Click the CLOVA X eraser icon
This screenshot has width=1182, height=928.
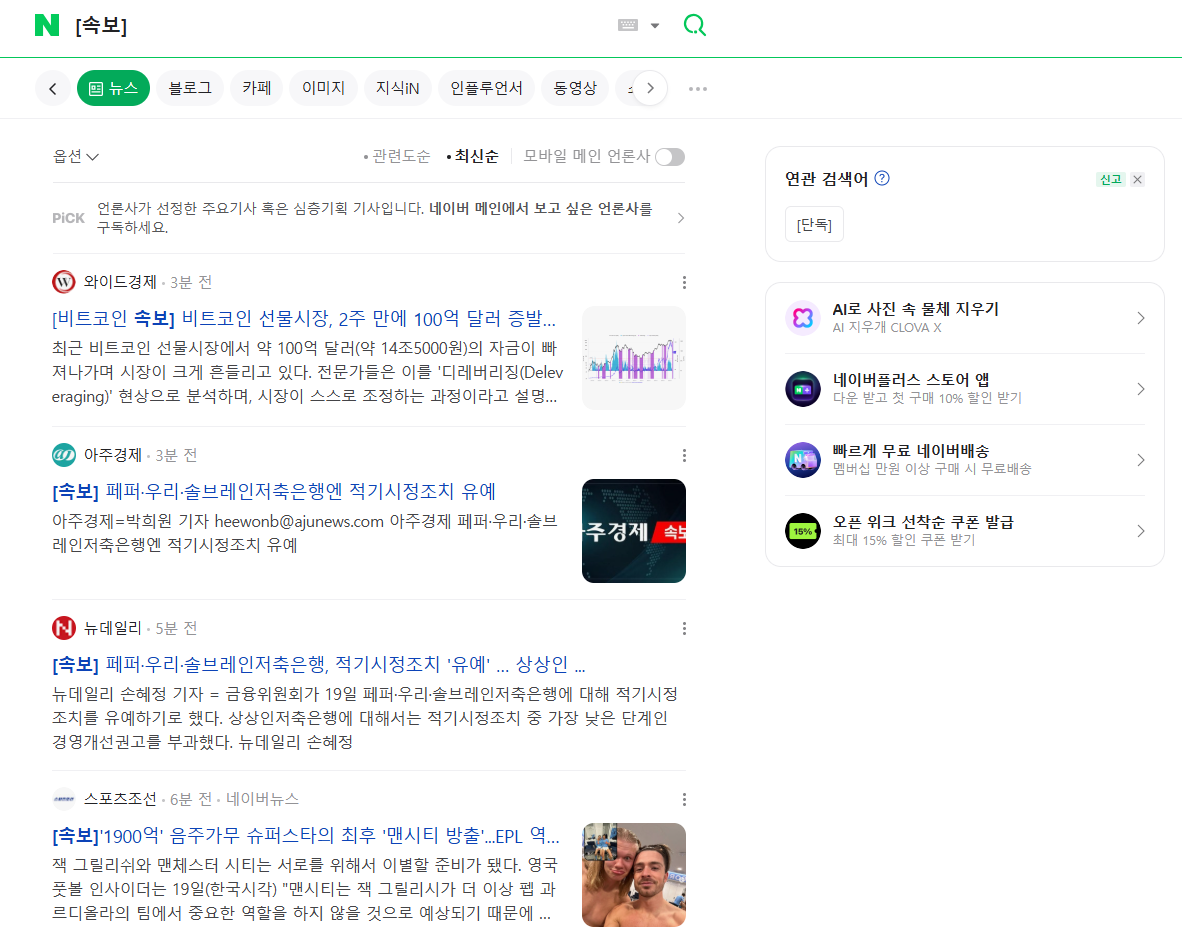[803, 318]
